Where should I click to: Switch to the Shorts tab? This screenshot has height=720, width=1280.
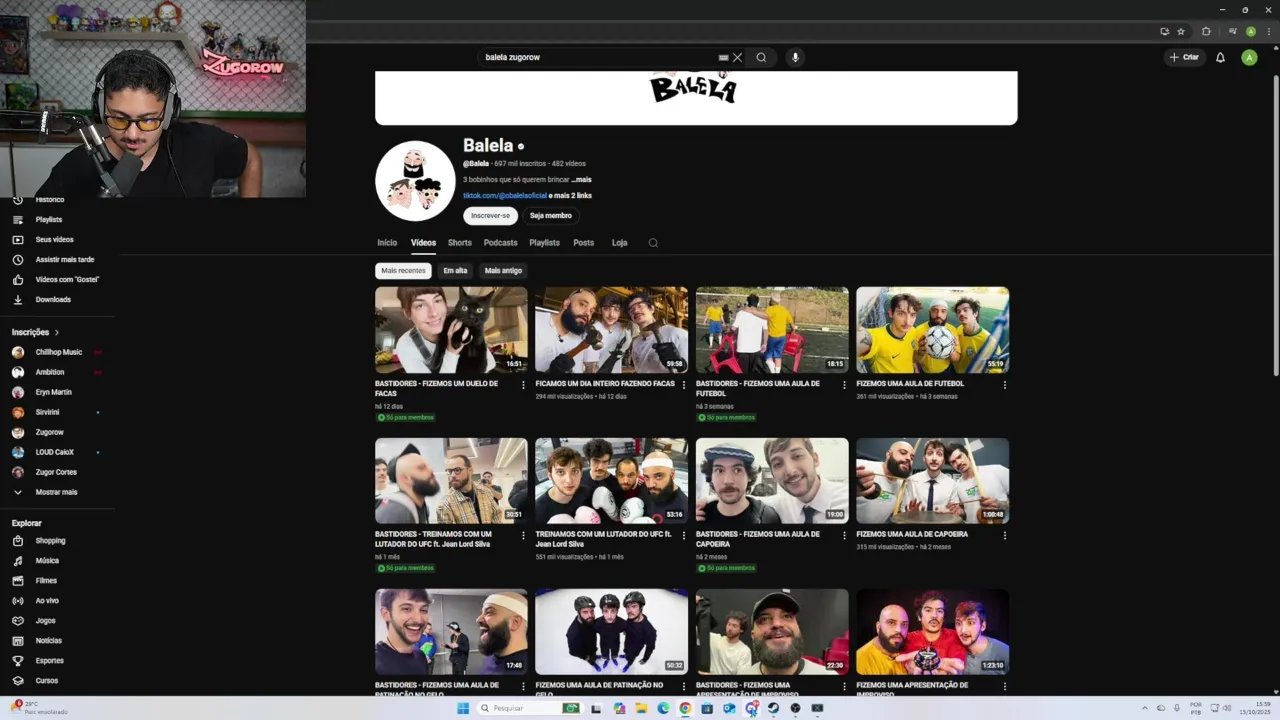(x=460, y=243)
